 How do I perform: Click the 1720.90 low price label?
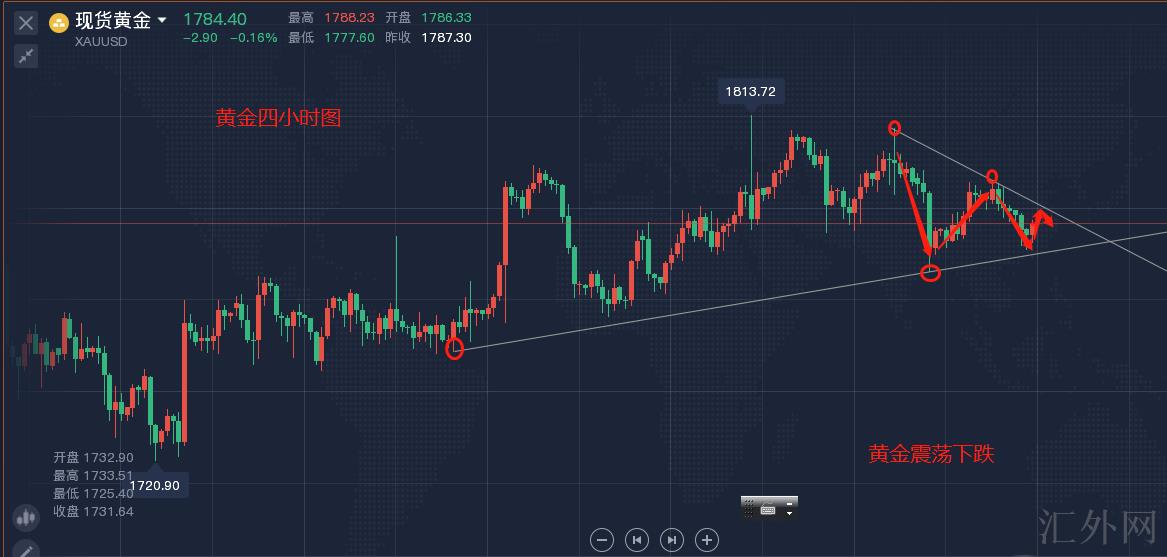[158, 485]
